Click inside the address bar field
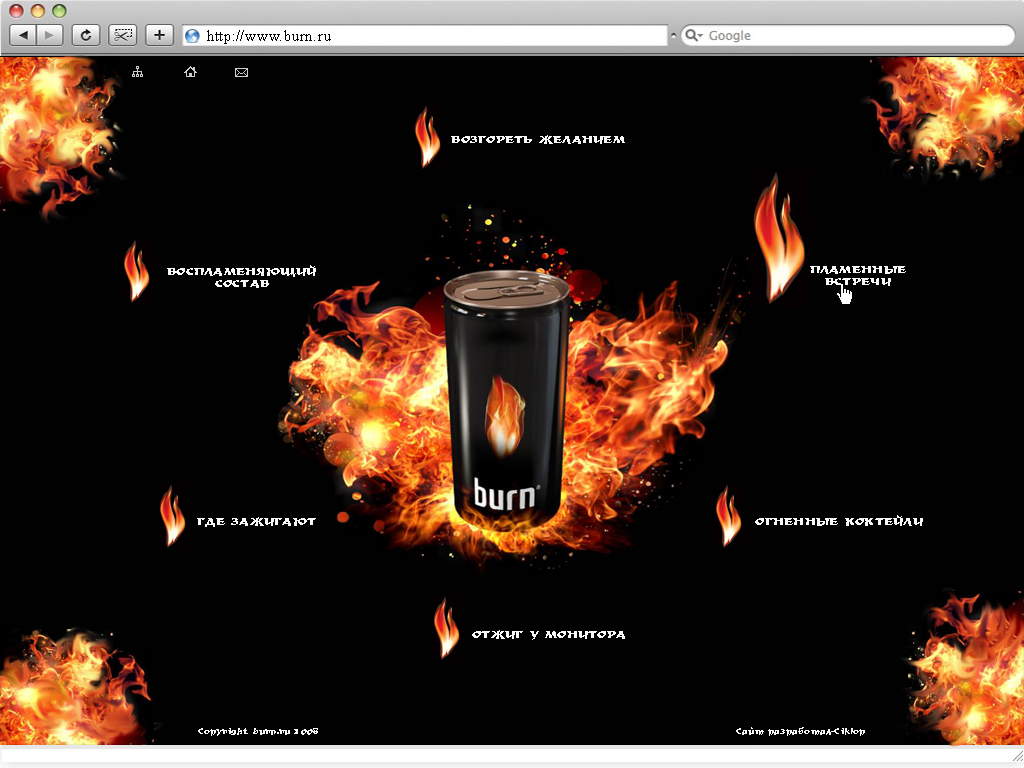1024x768 pixels. (x=400, y=35)
